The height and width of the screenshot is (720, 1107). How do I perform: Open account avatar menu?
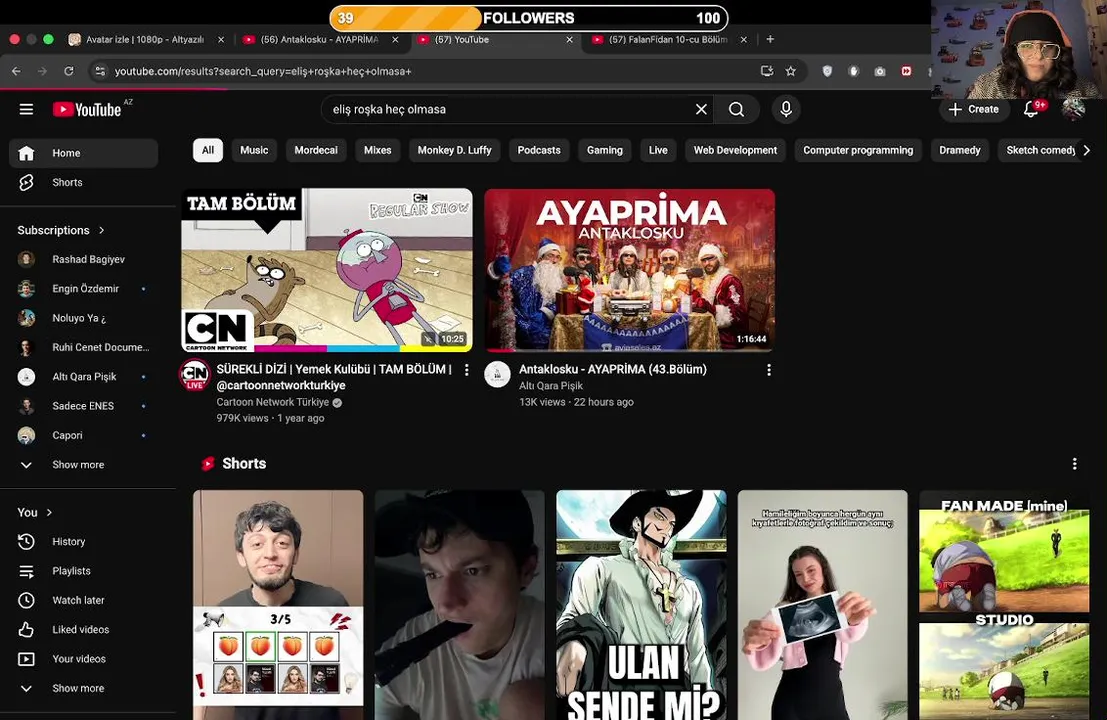click(x=1074, y=109)
